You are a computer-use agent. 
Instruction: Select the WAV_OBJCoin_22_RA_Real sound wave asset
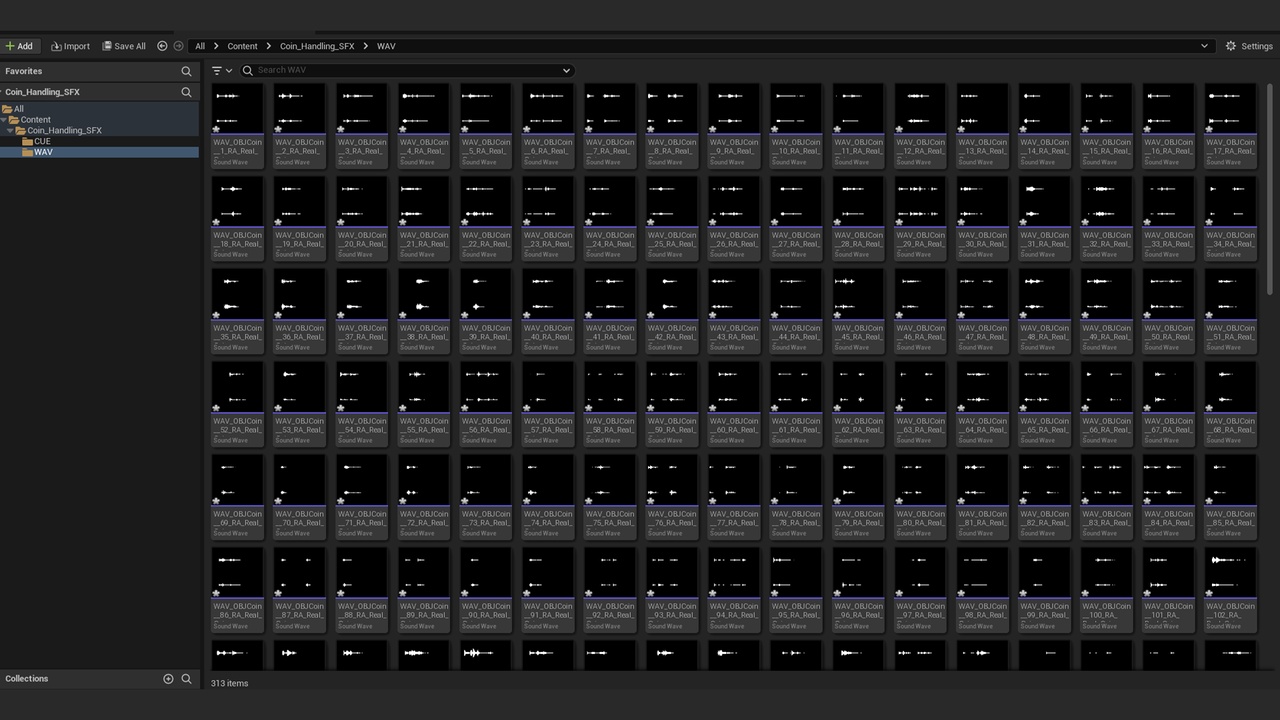[x=486, y=218]
